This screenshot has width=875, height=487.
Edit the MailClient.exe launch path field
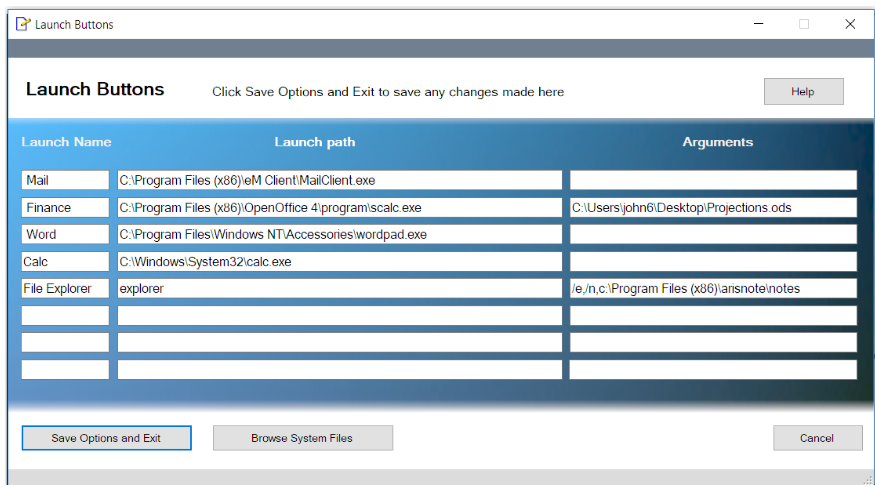coord(339,180)
